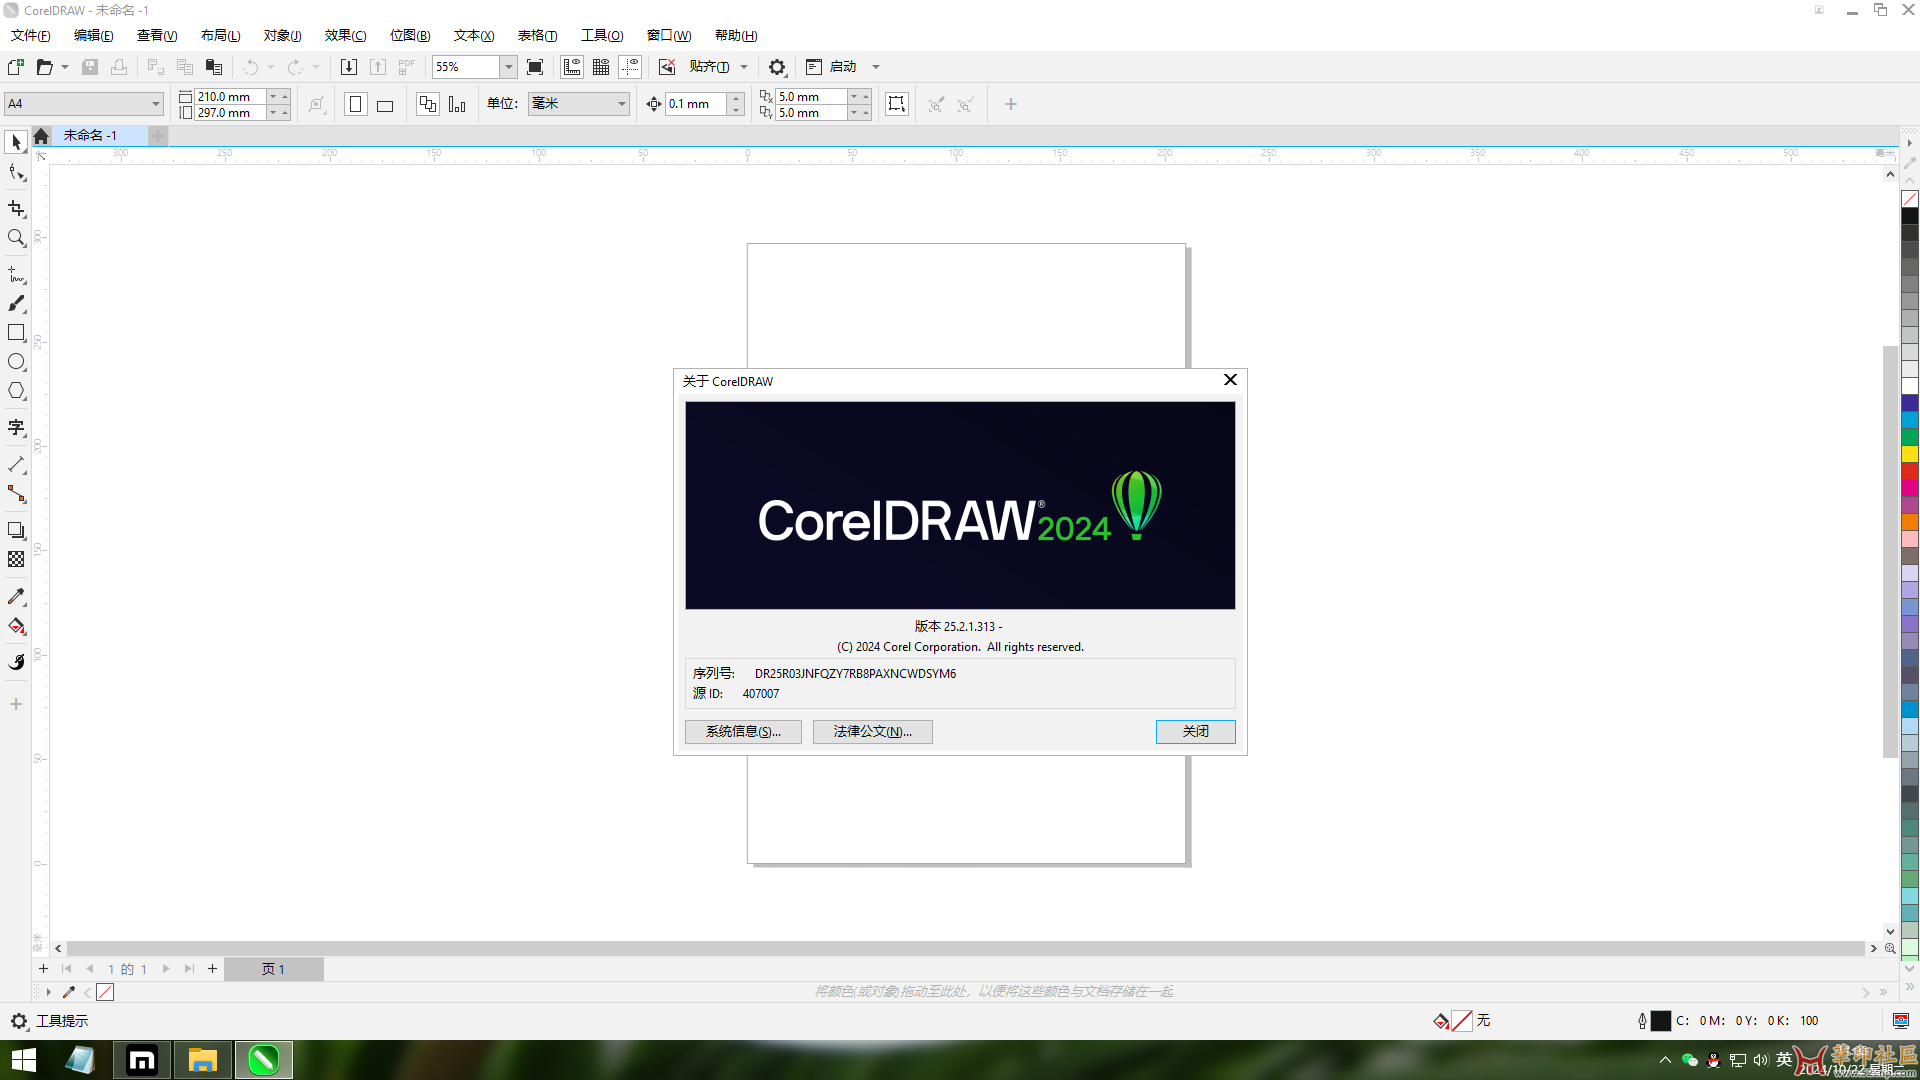Select the Ellipse tool
The width and height of the screenshot is (1920, 1080).
point(16,361)
